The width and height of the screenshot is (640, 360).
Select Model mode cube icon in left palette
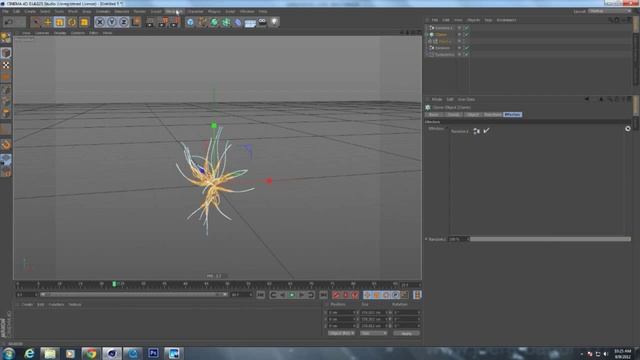[6, 53]
